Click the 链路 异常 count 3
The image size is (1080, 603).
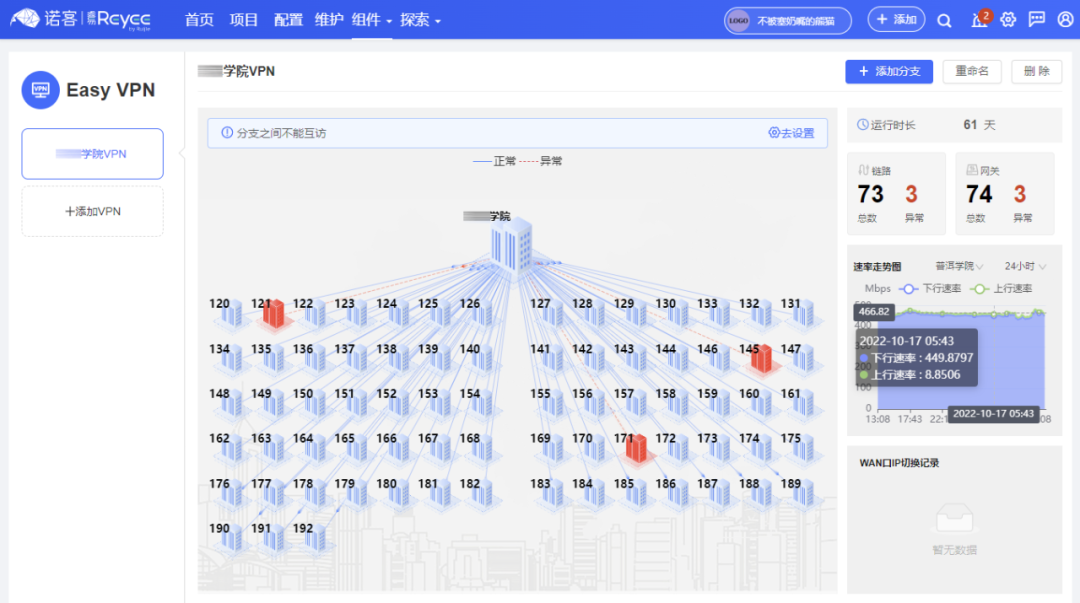click(x=911, y=194)
